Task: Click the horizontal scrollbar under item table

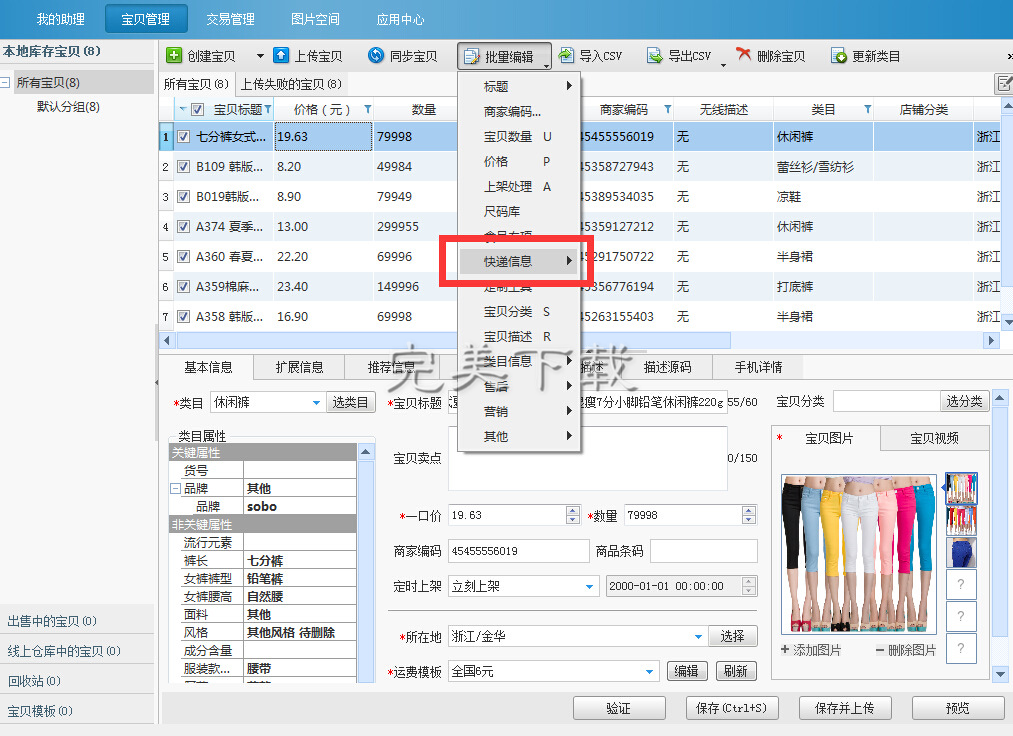Action: 450,341
